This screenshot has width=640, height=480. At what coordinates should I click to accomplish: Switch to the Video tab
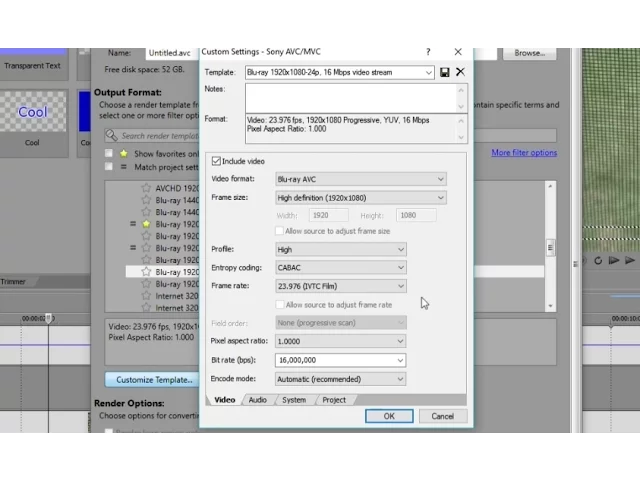224,400
